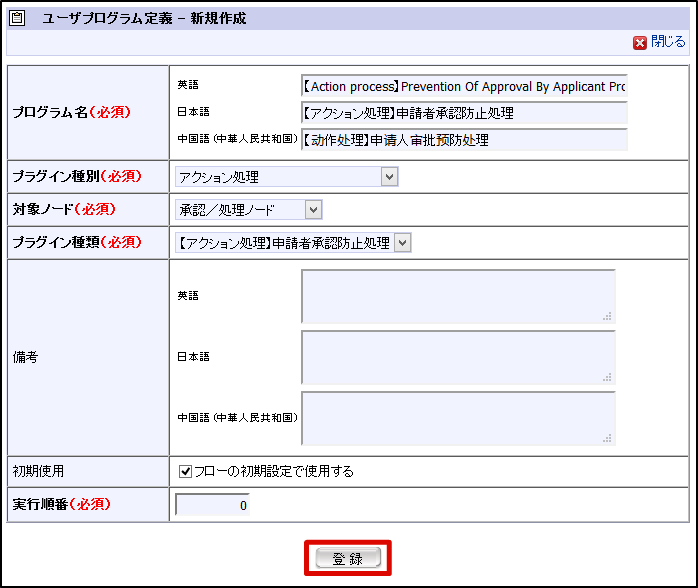Click the red X close icon
The width and height of the screenshot is (698, 588).
[x=639, y=43]
